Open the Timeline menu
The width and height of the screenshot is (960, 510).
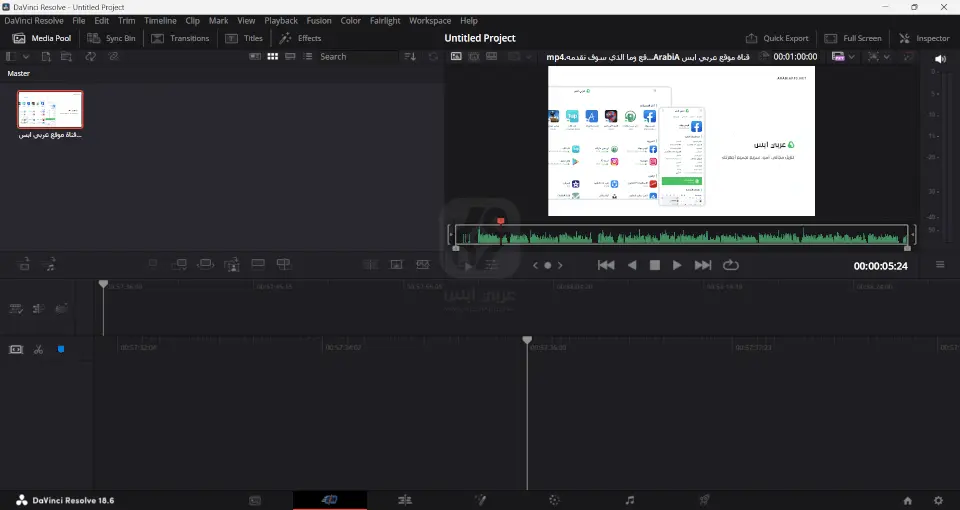coord(160,20)
